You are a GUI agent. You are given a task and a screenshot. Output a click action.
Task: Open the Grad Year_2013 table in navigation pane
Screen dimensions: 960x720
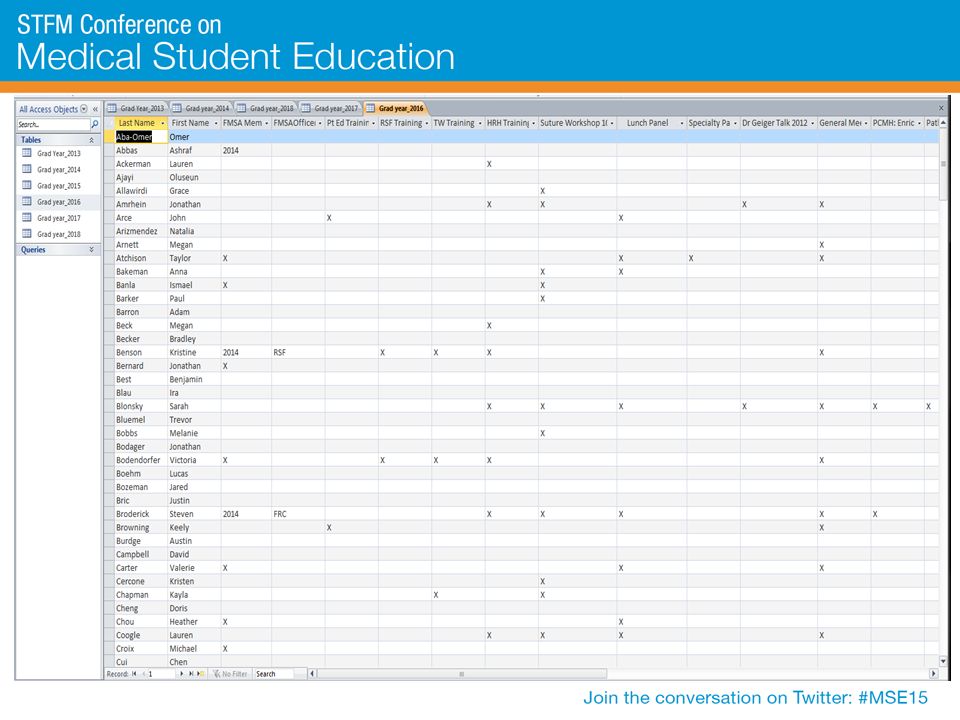pos(58,154)
